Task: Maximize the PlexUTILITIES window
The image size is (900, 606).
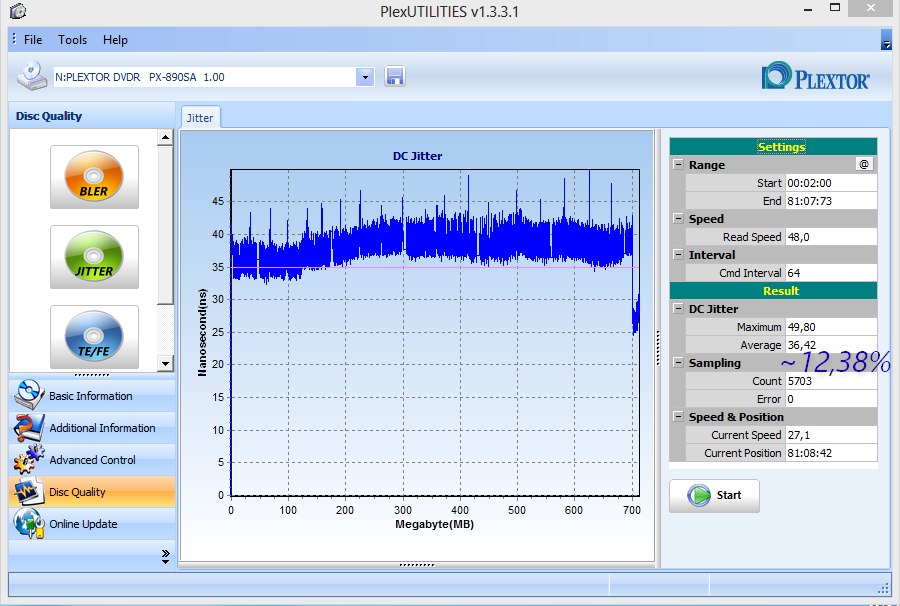Action: coord(835,8)
